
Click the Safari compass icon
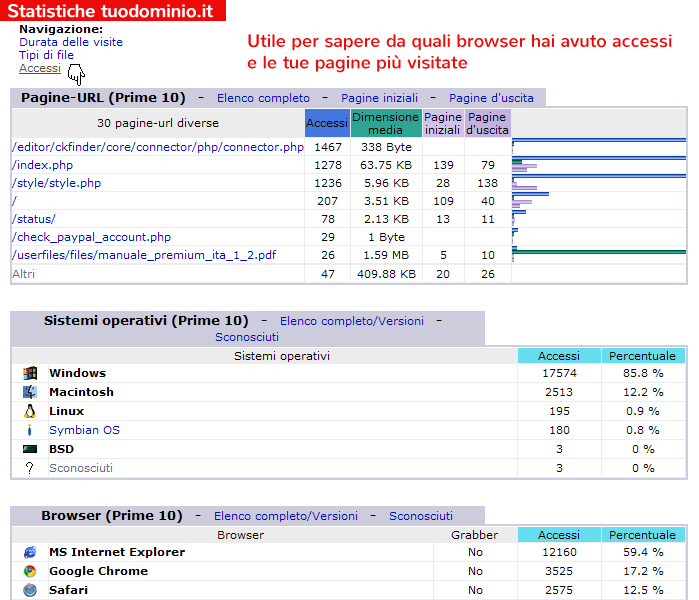pos(30,590)
